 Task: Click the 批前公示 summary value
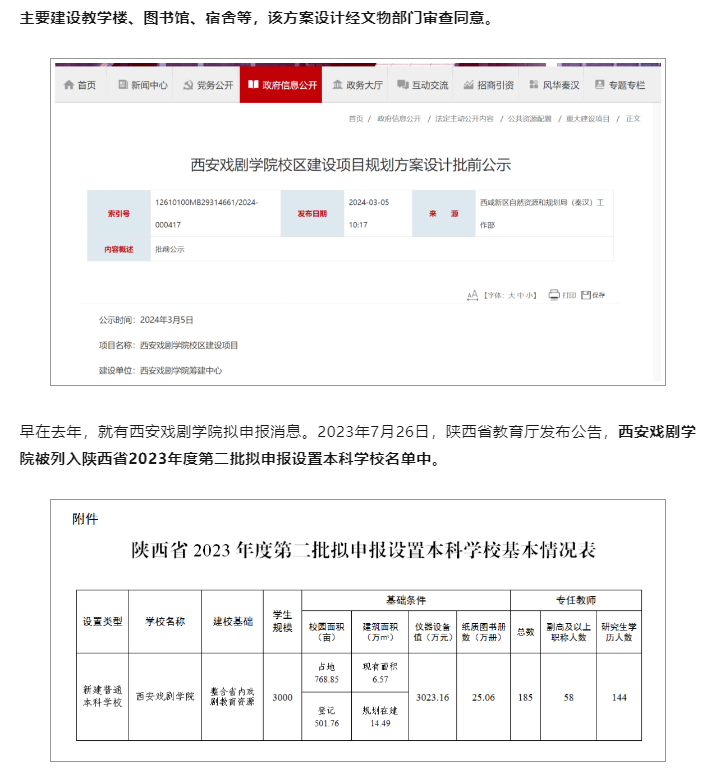[170, 249]
